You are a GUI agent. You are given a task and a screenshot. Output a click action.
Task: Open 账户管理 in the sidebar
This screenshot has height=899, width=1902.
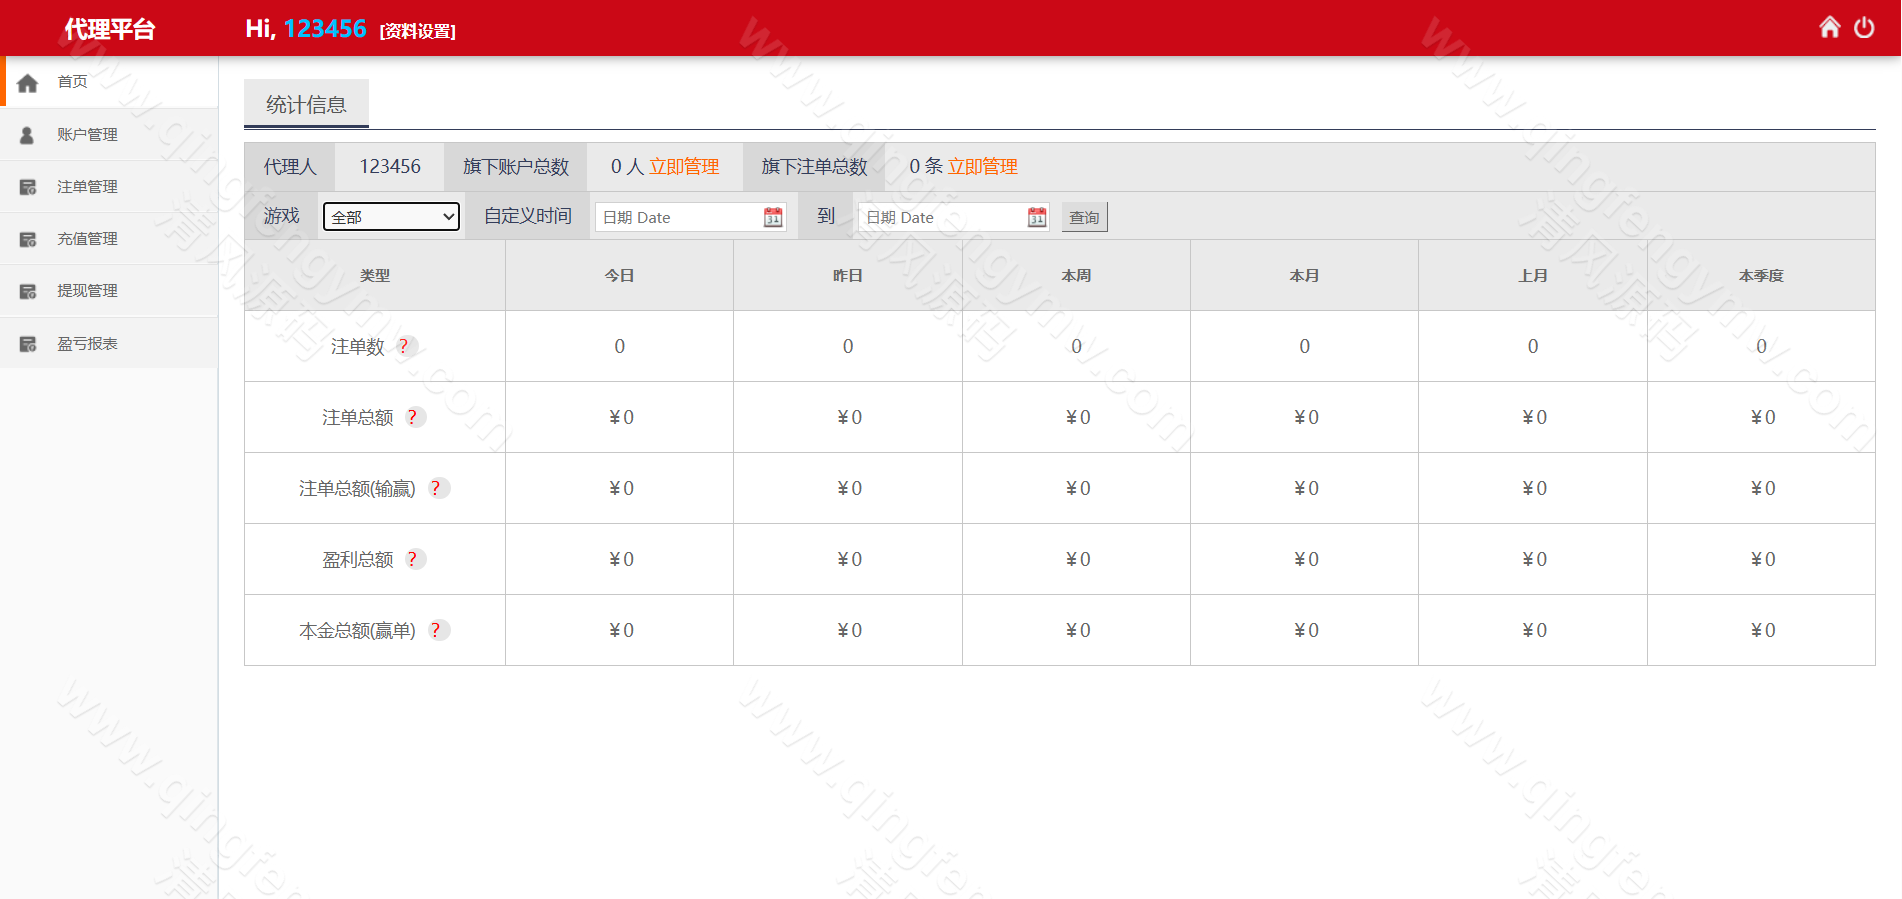[87, 134]
